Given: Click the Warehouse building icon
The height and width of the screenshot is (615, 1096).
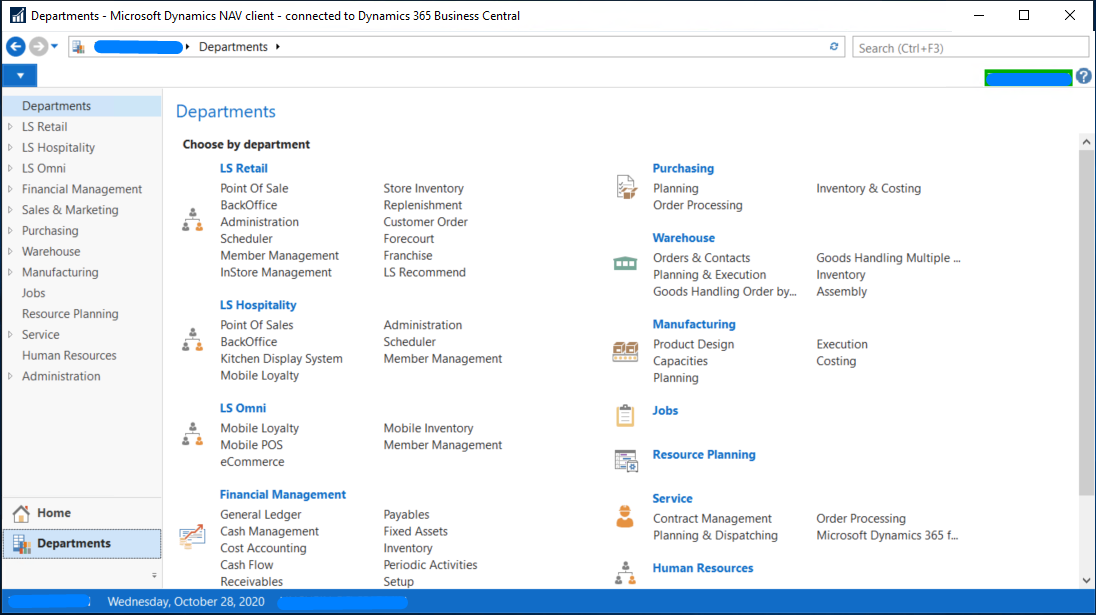Looking at the screenshot, I should click(625, 263).
